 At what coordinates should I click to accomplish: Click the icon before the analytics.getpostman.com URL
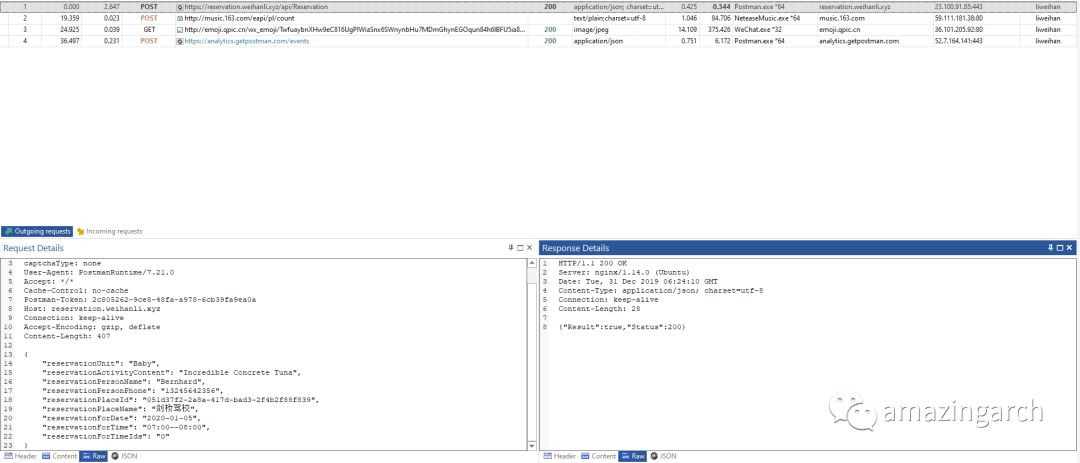click(x=180, y=41)
